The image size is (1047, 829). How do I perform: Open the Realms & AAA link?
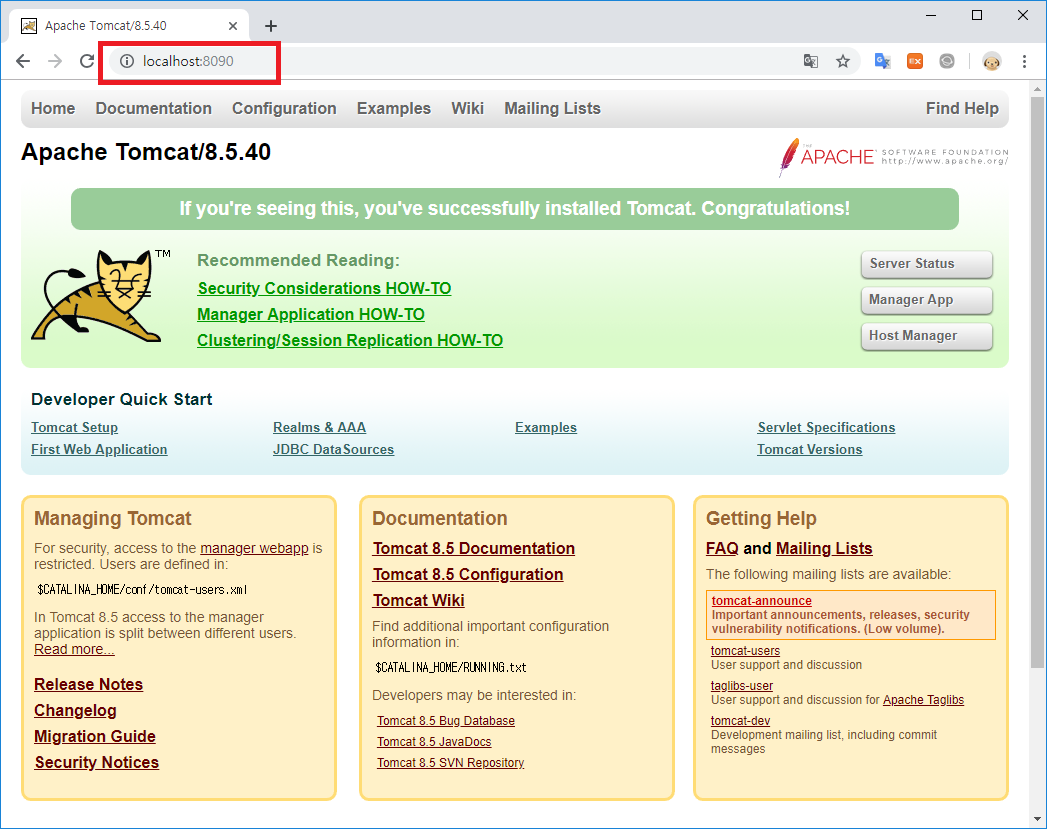pos(319,427)
